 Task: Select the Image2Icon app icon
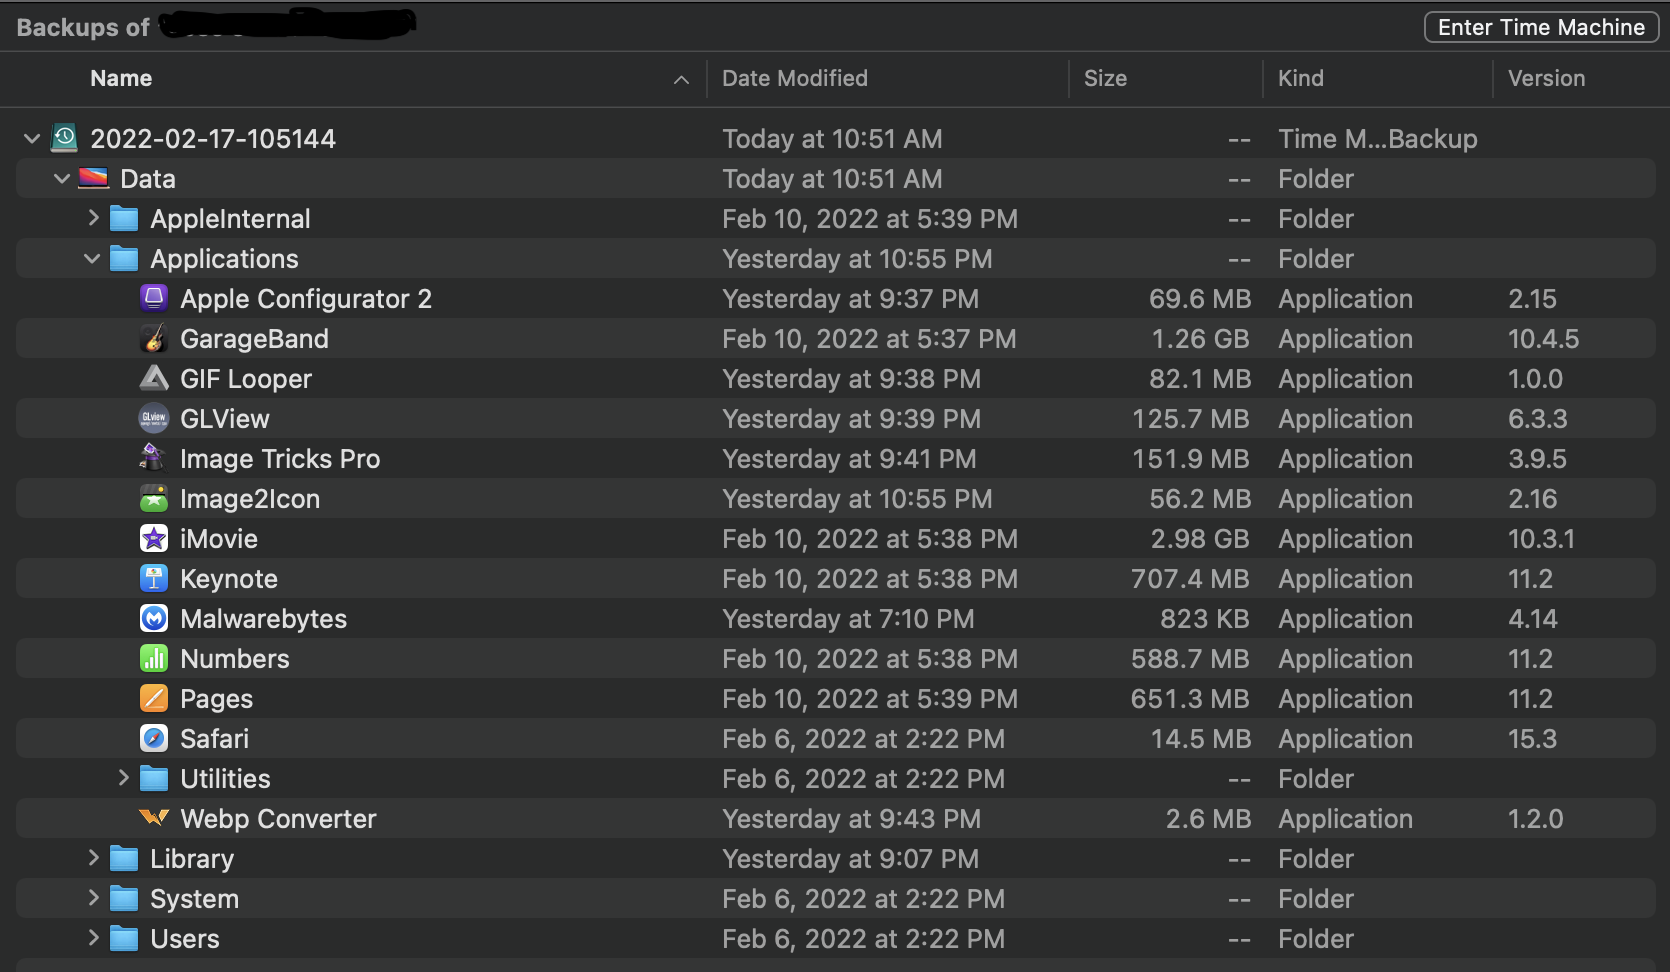click(154, 499)
